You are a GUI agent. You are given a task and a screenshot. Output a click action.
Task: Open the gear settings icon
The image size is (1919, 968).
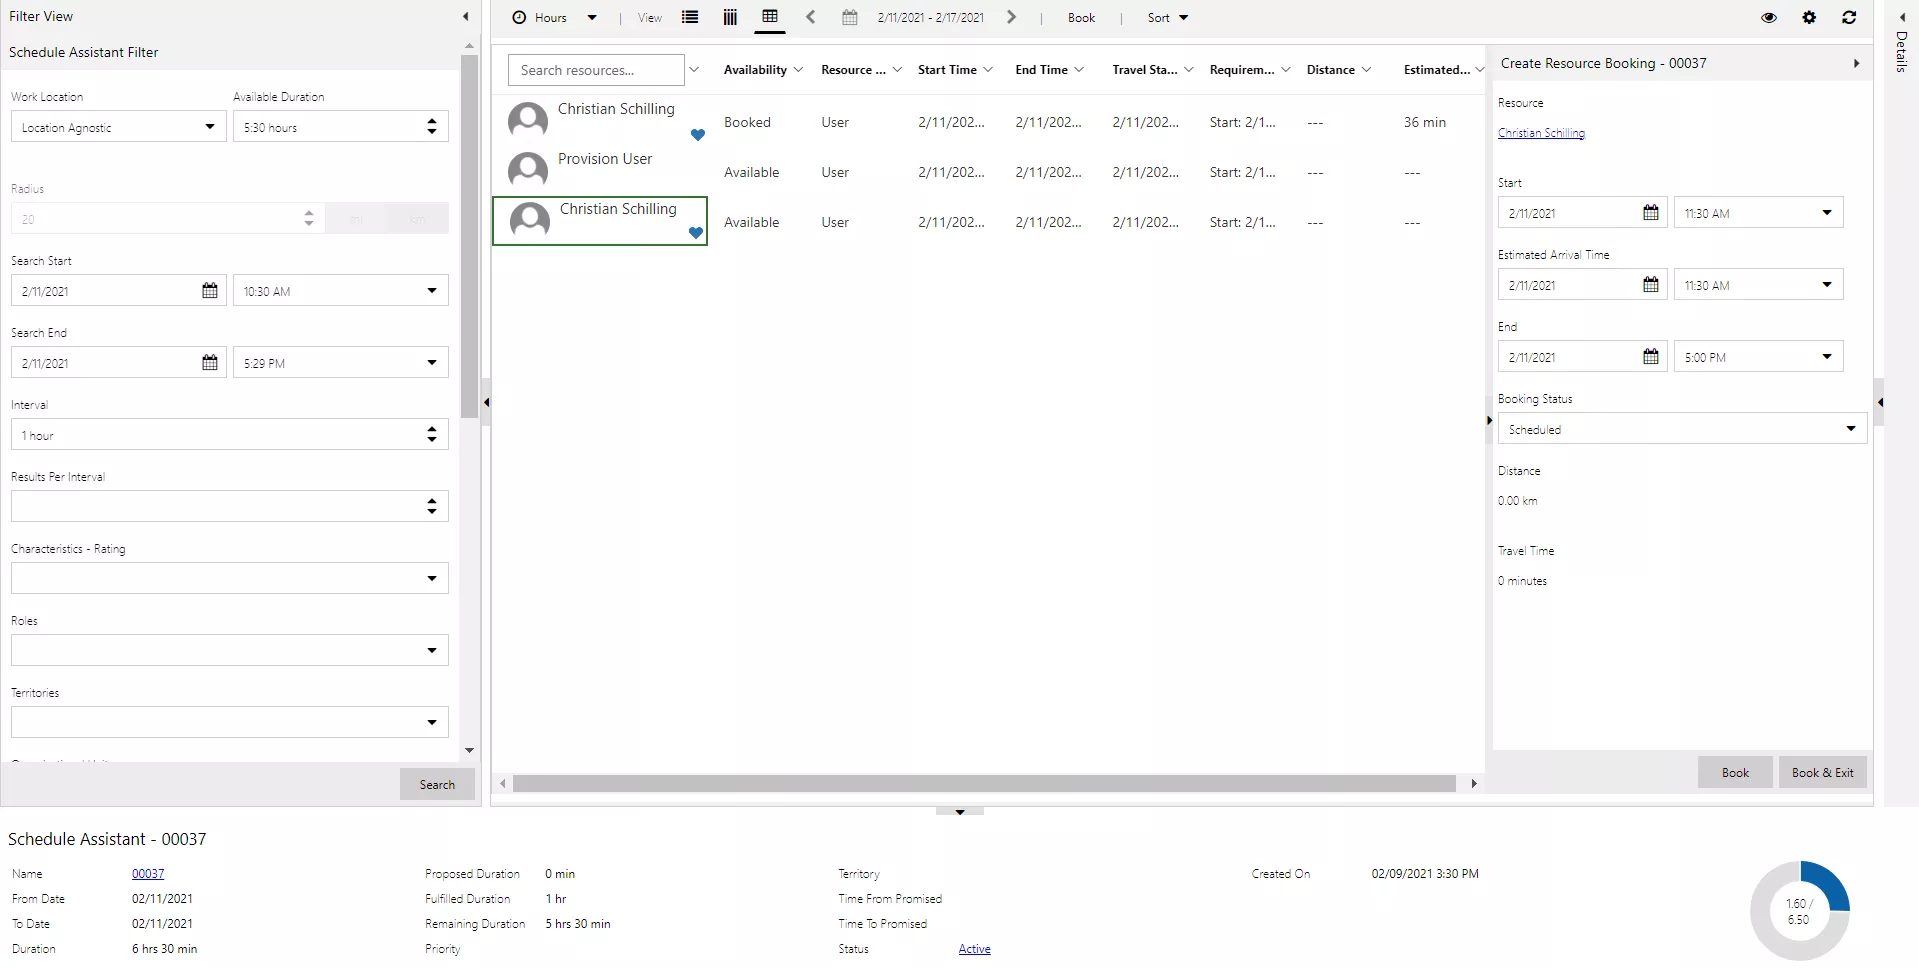(1809, 17)
